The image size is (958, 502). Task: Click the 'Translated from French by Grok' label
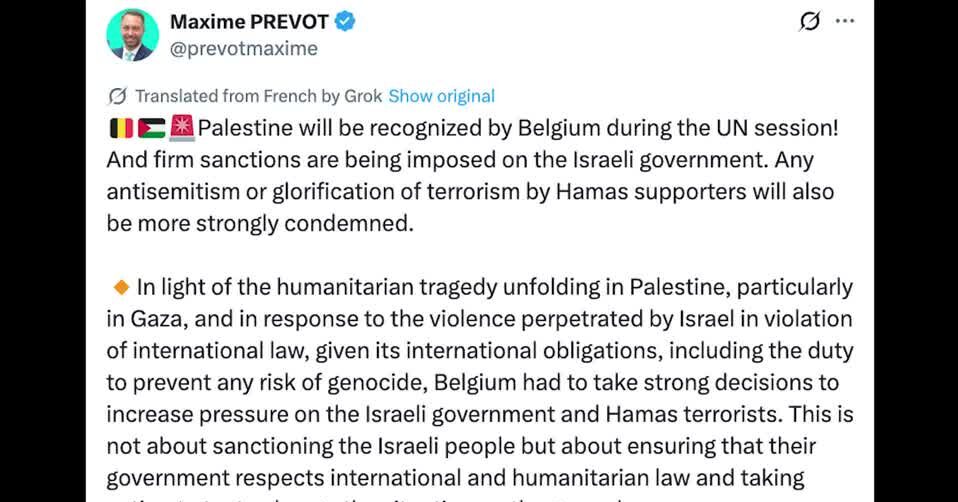(258, 96)
